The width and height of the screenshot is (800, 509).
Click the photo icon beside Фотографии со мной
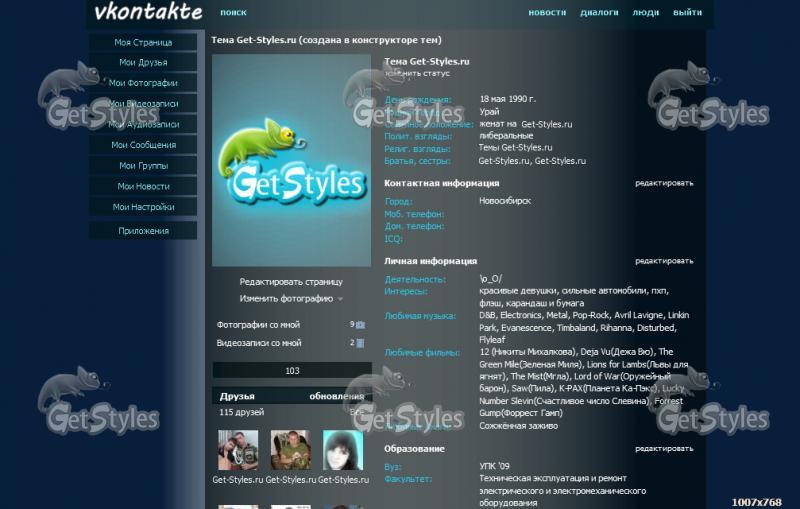[361, 325]
